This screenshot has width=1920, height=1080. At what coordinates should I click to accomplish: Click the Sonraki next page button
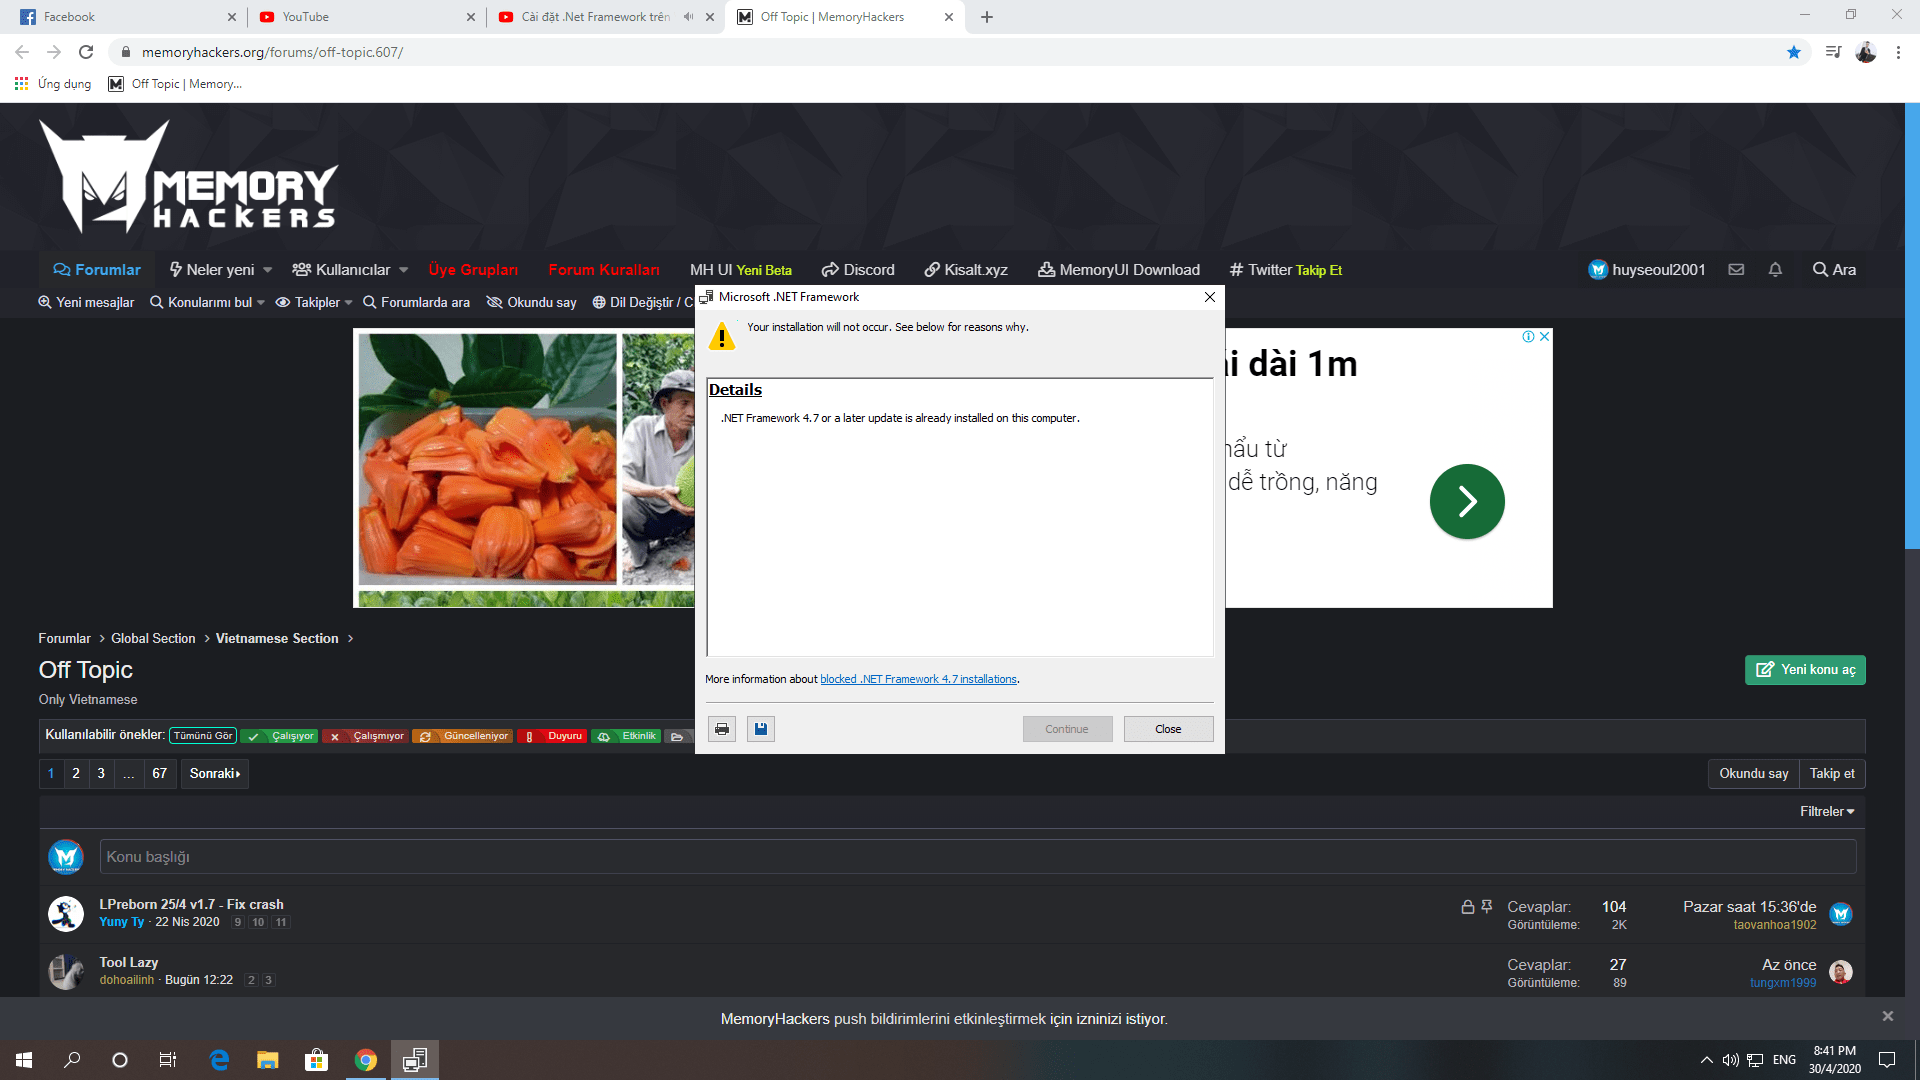click(215, 774)
